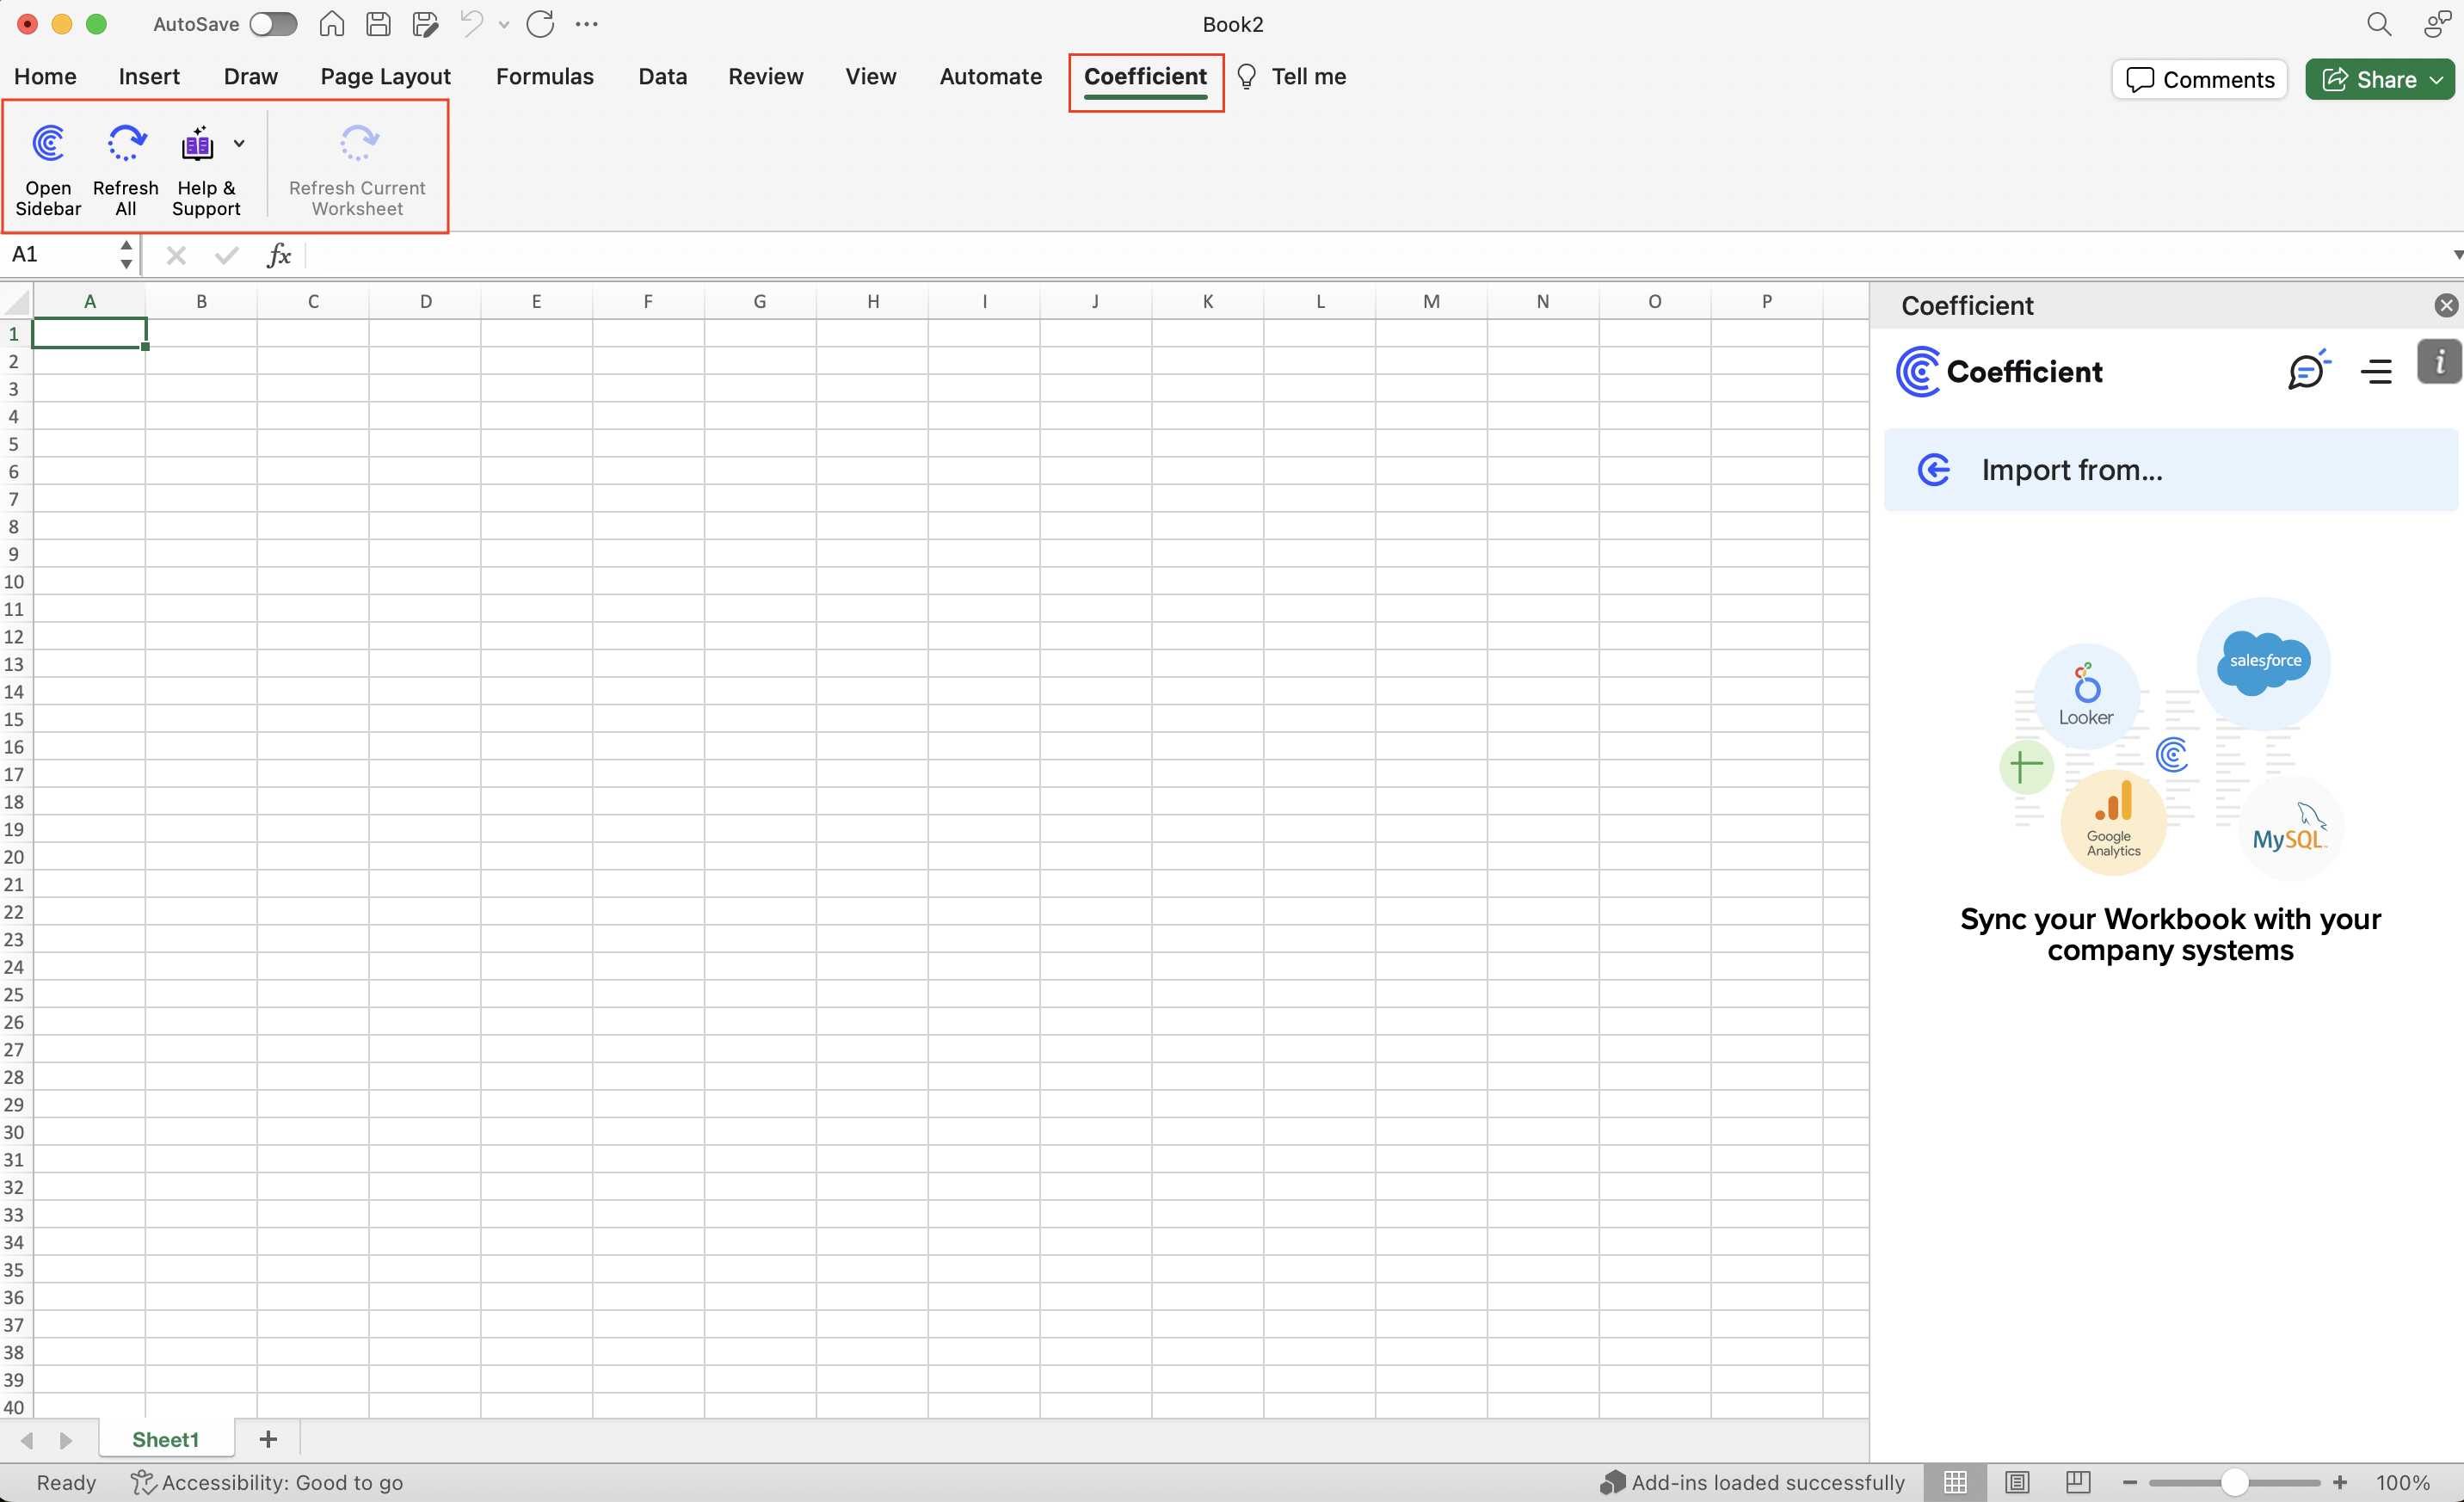Click the Redo circular arrow icon
The image size is (2464, 1502).
click(x=540, y=24)
